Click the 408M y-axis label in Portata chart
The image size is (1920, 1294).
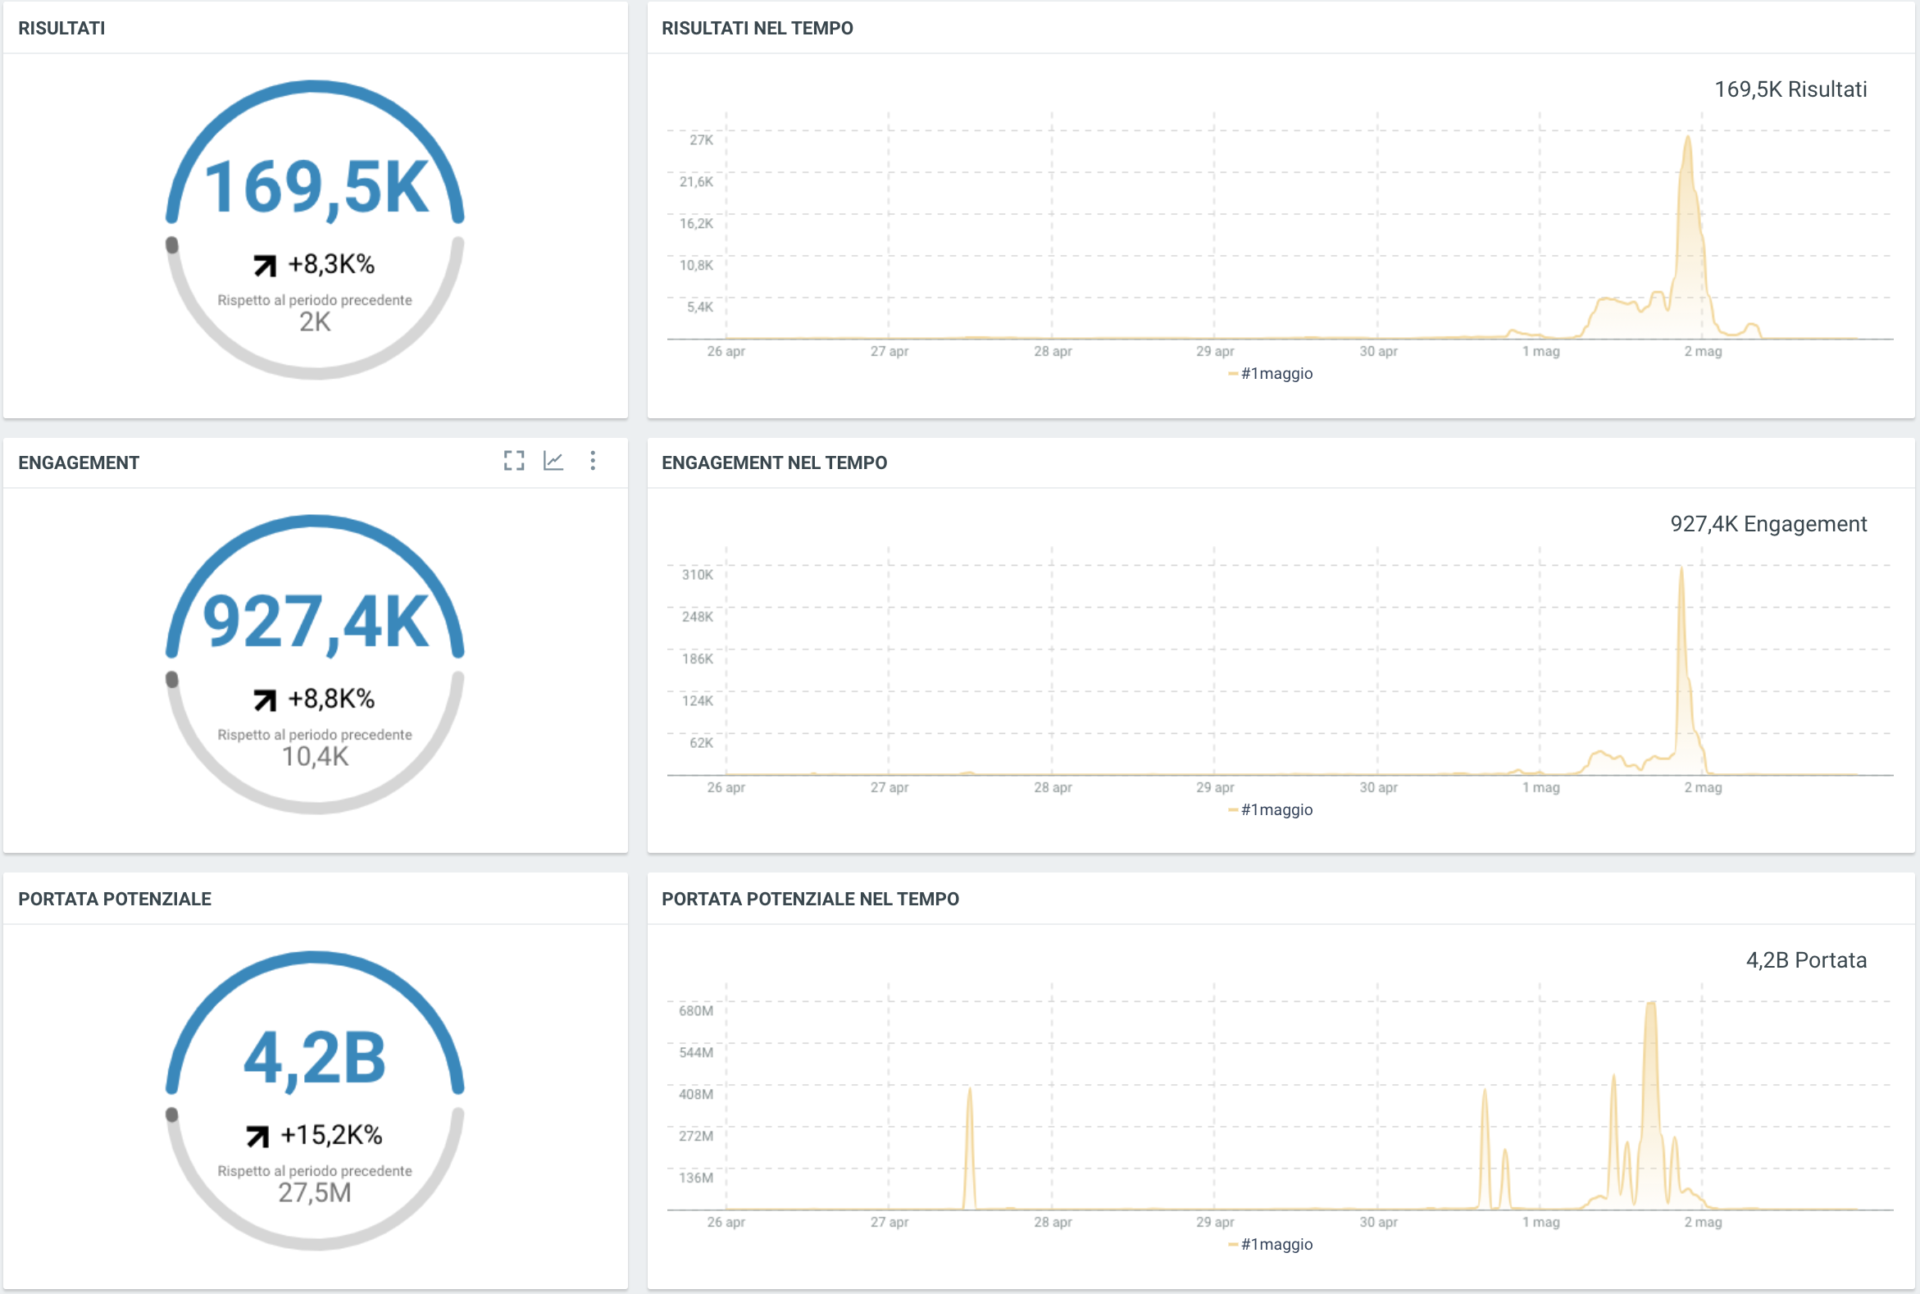click(696, 1094)
